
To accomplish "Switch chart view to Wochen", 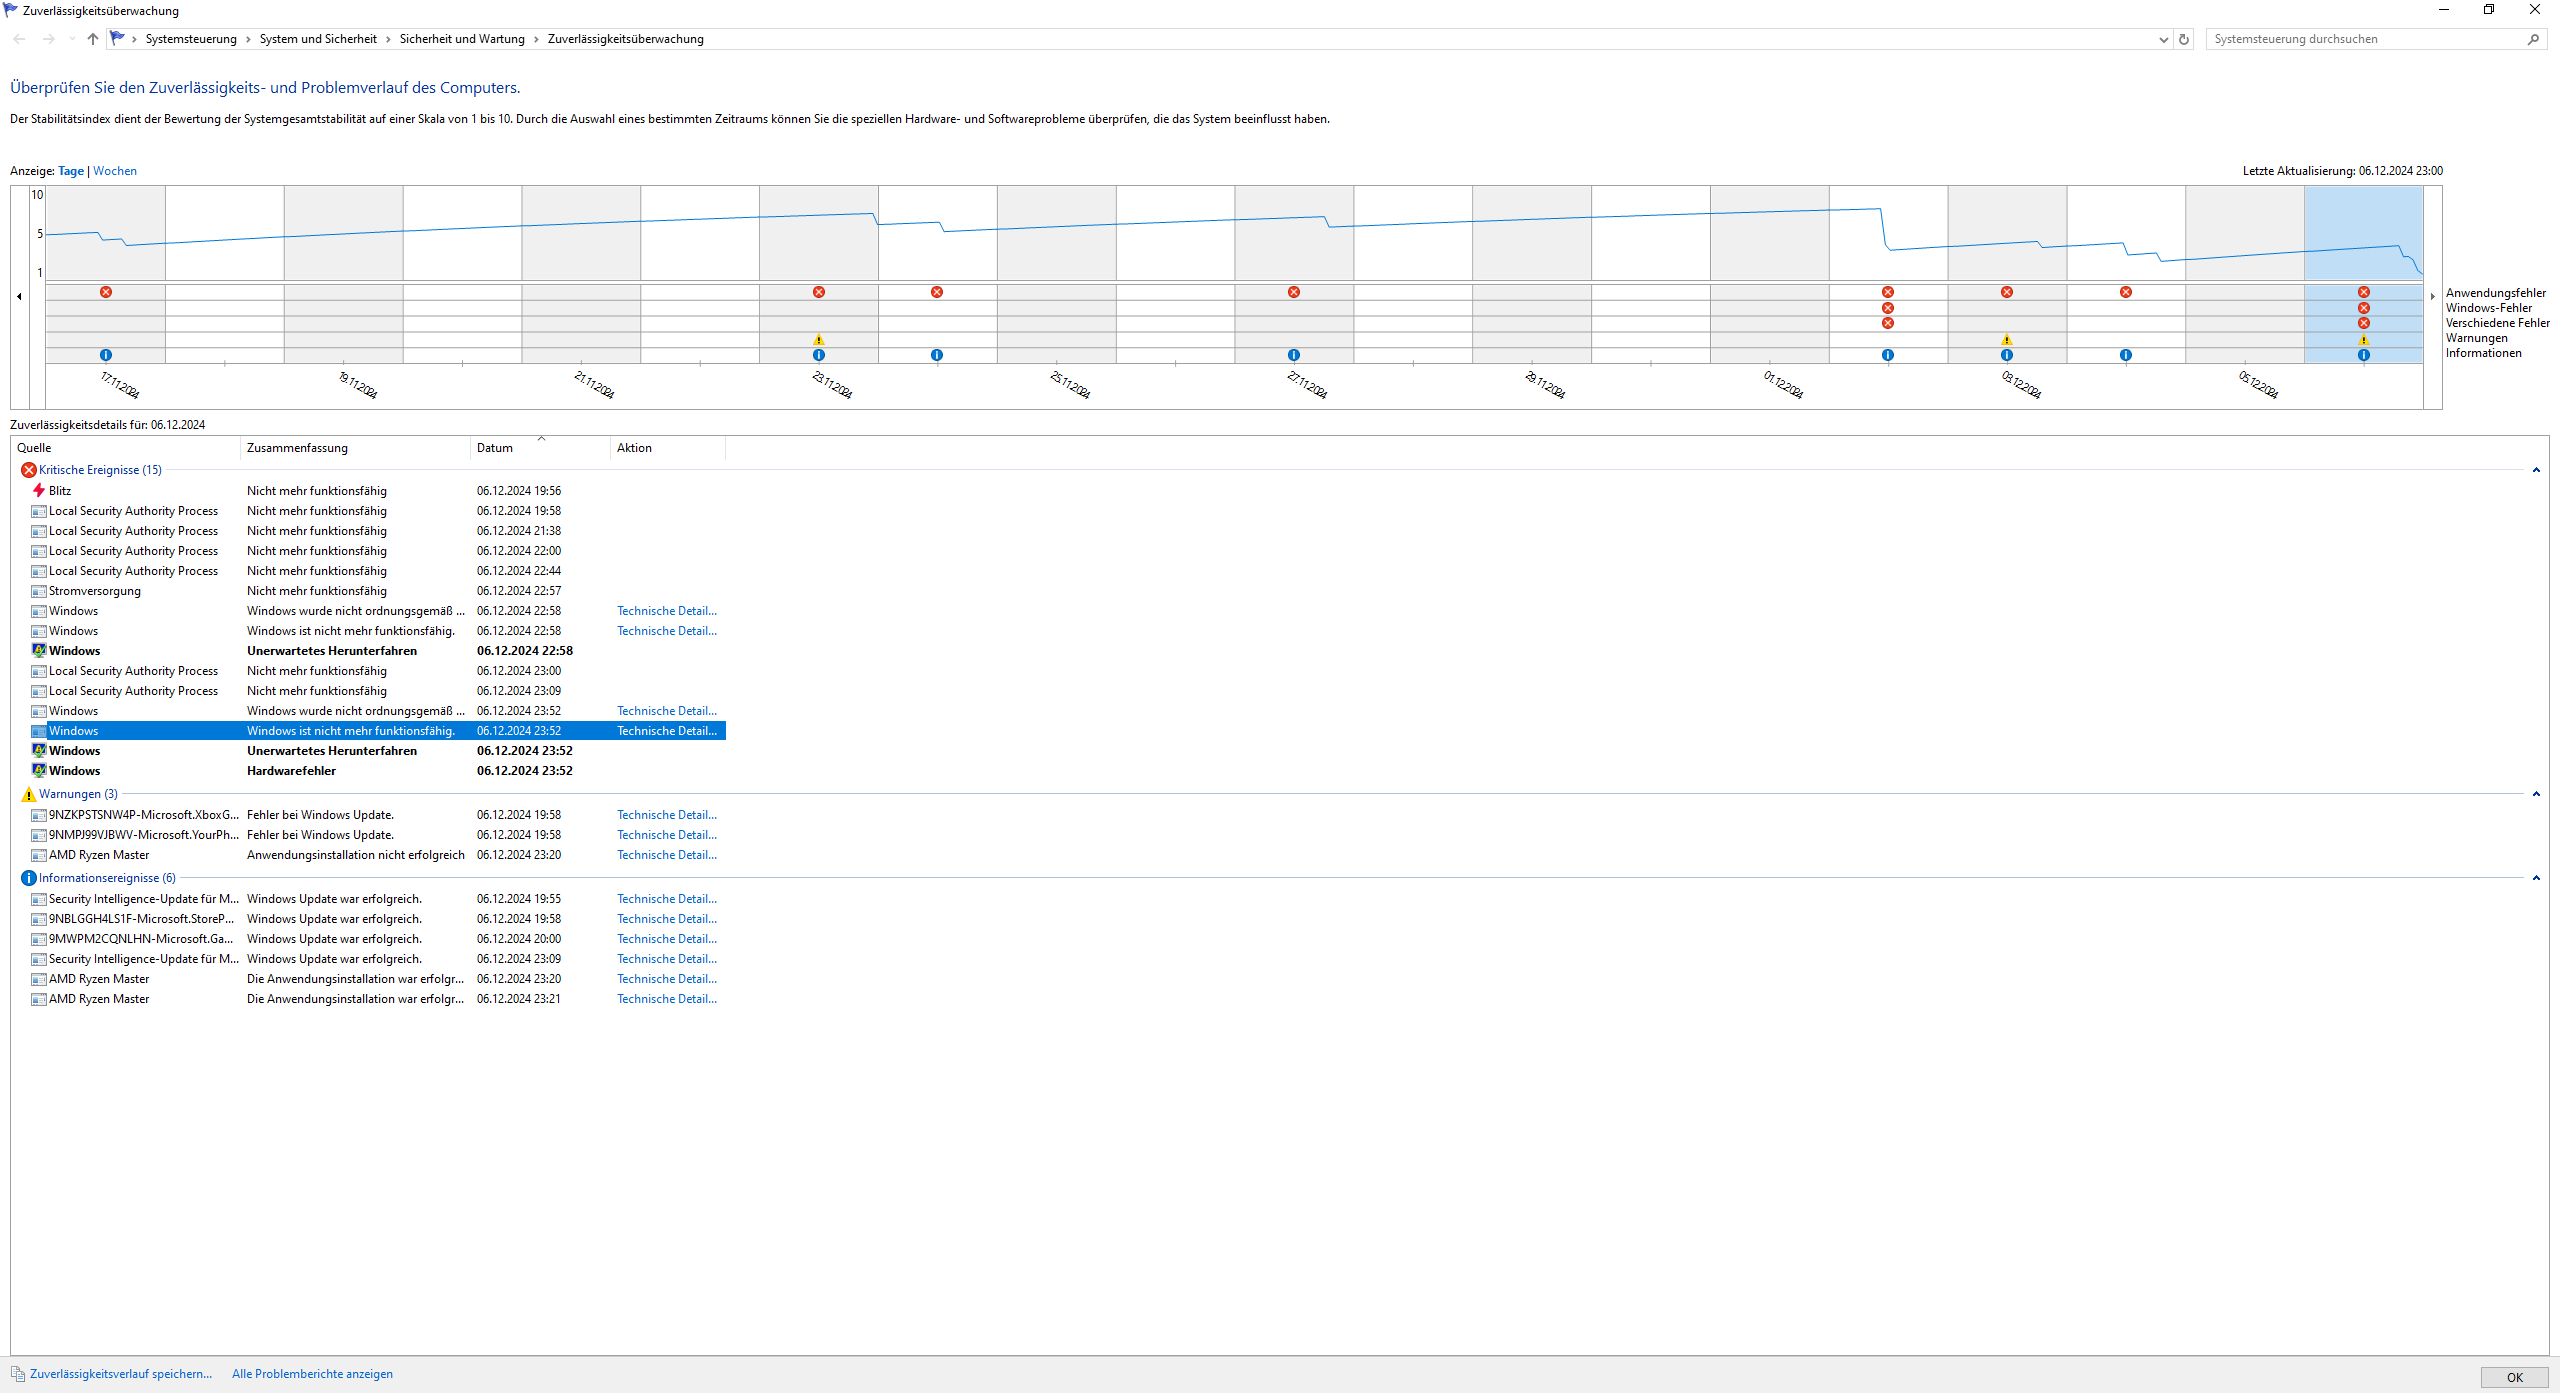I will click(115, 171).
